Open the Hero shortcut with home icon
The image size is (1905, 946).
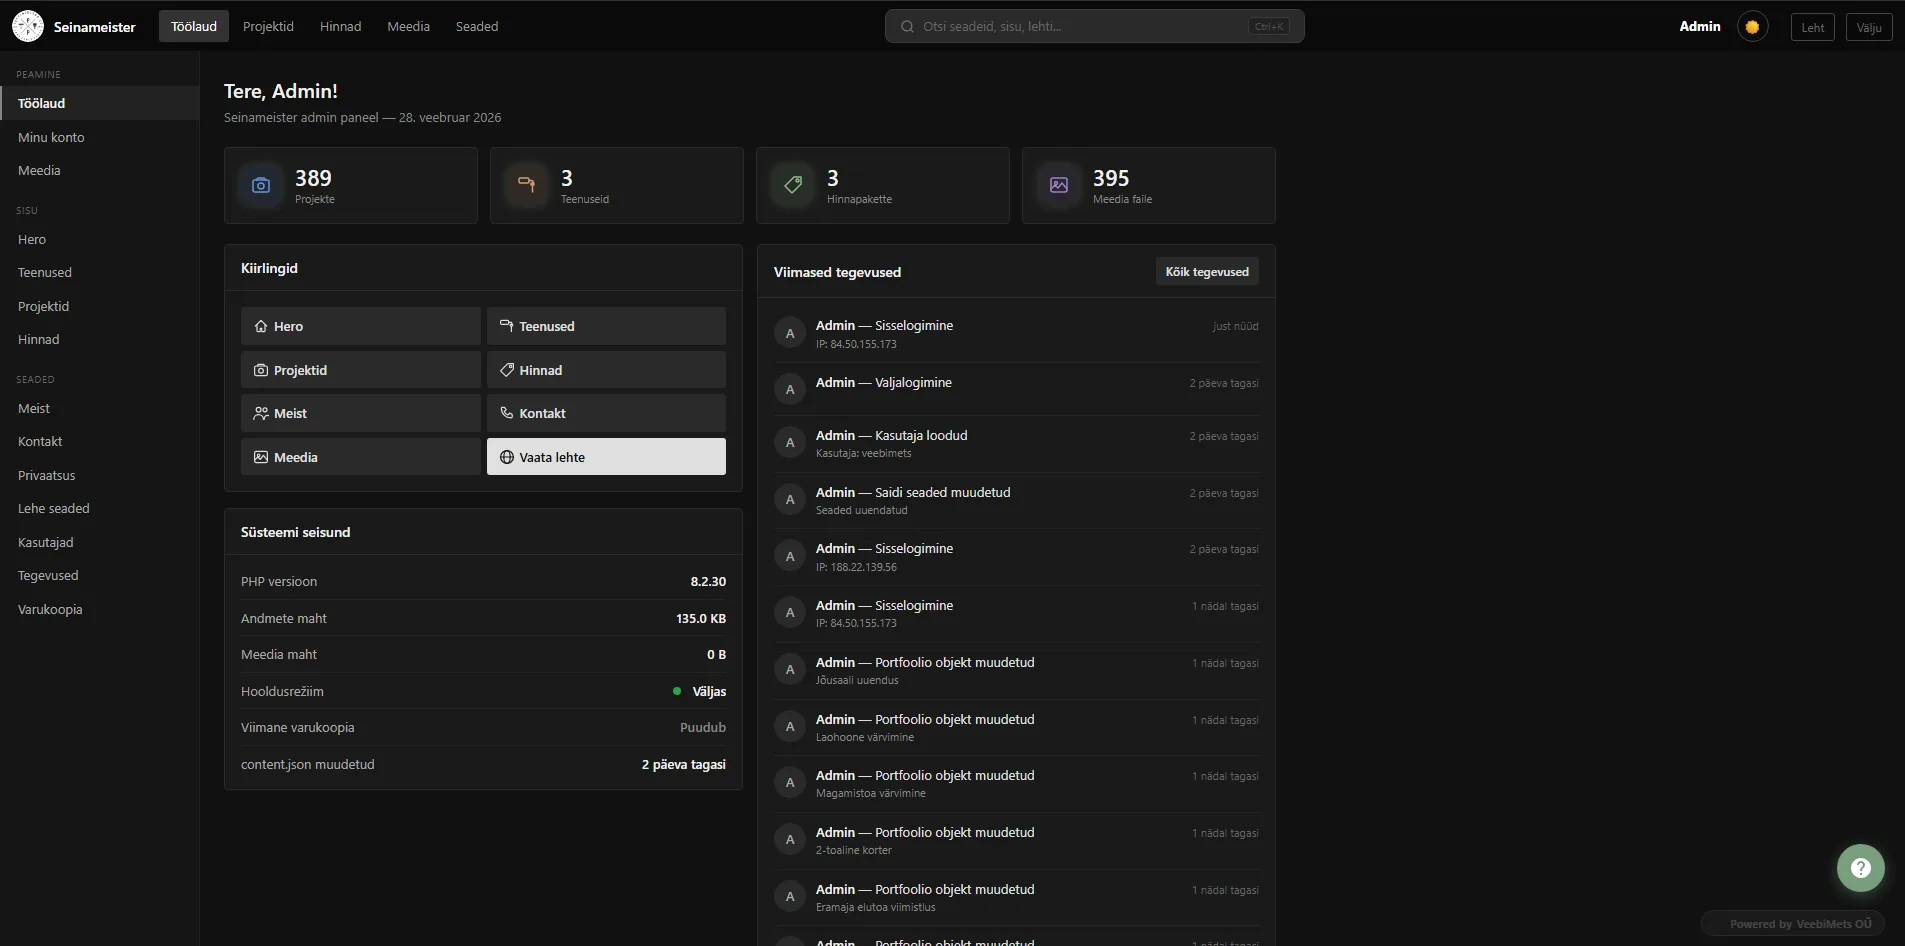(x=360, y=326)
